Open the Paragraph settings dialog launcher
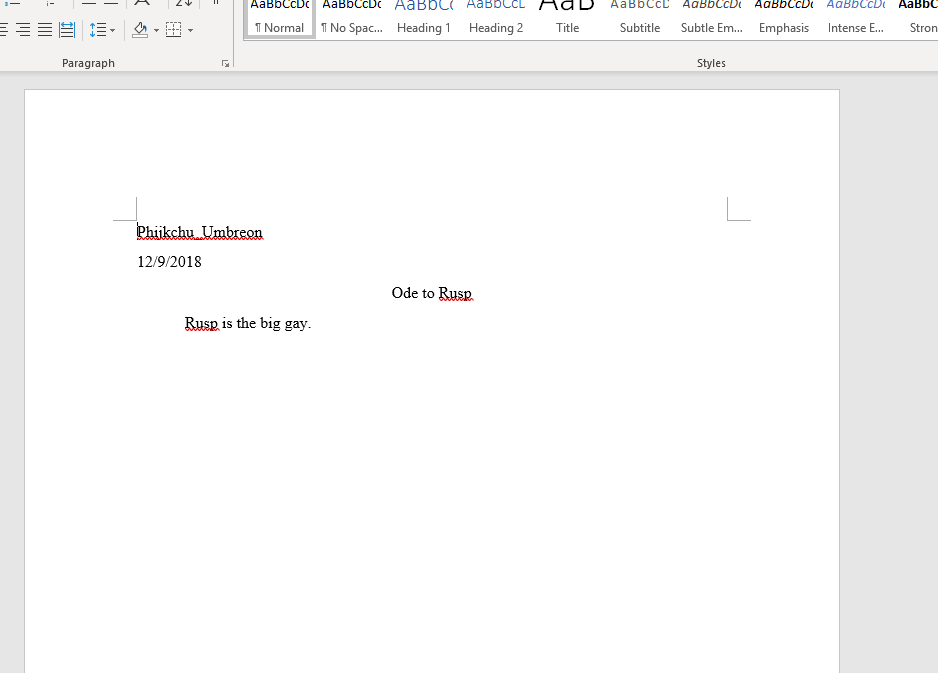The height and width of the screenshot is (673, 938). [226, 63]
